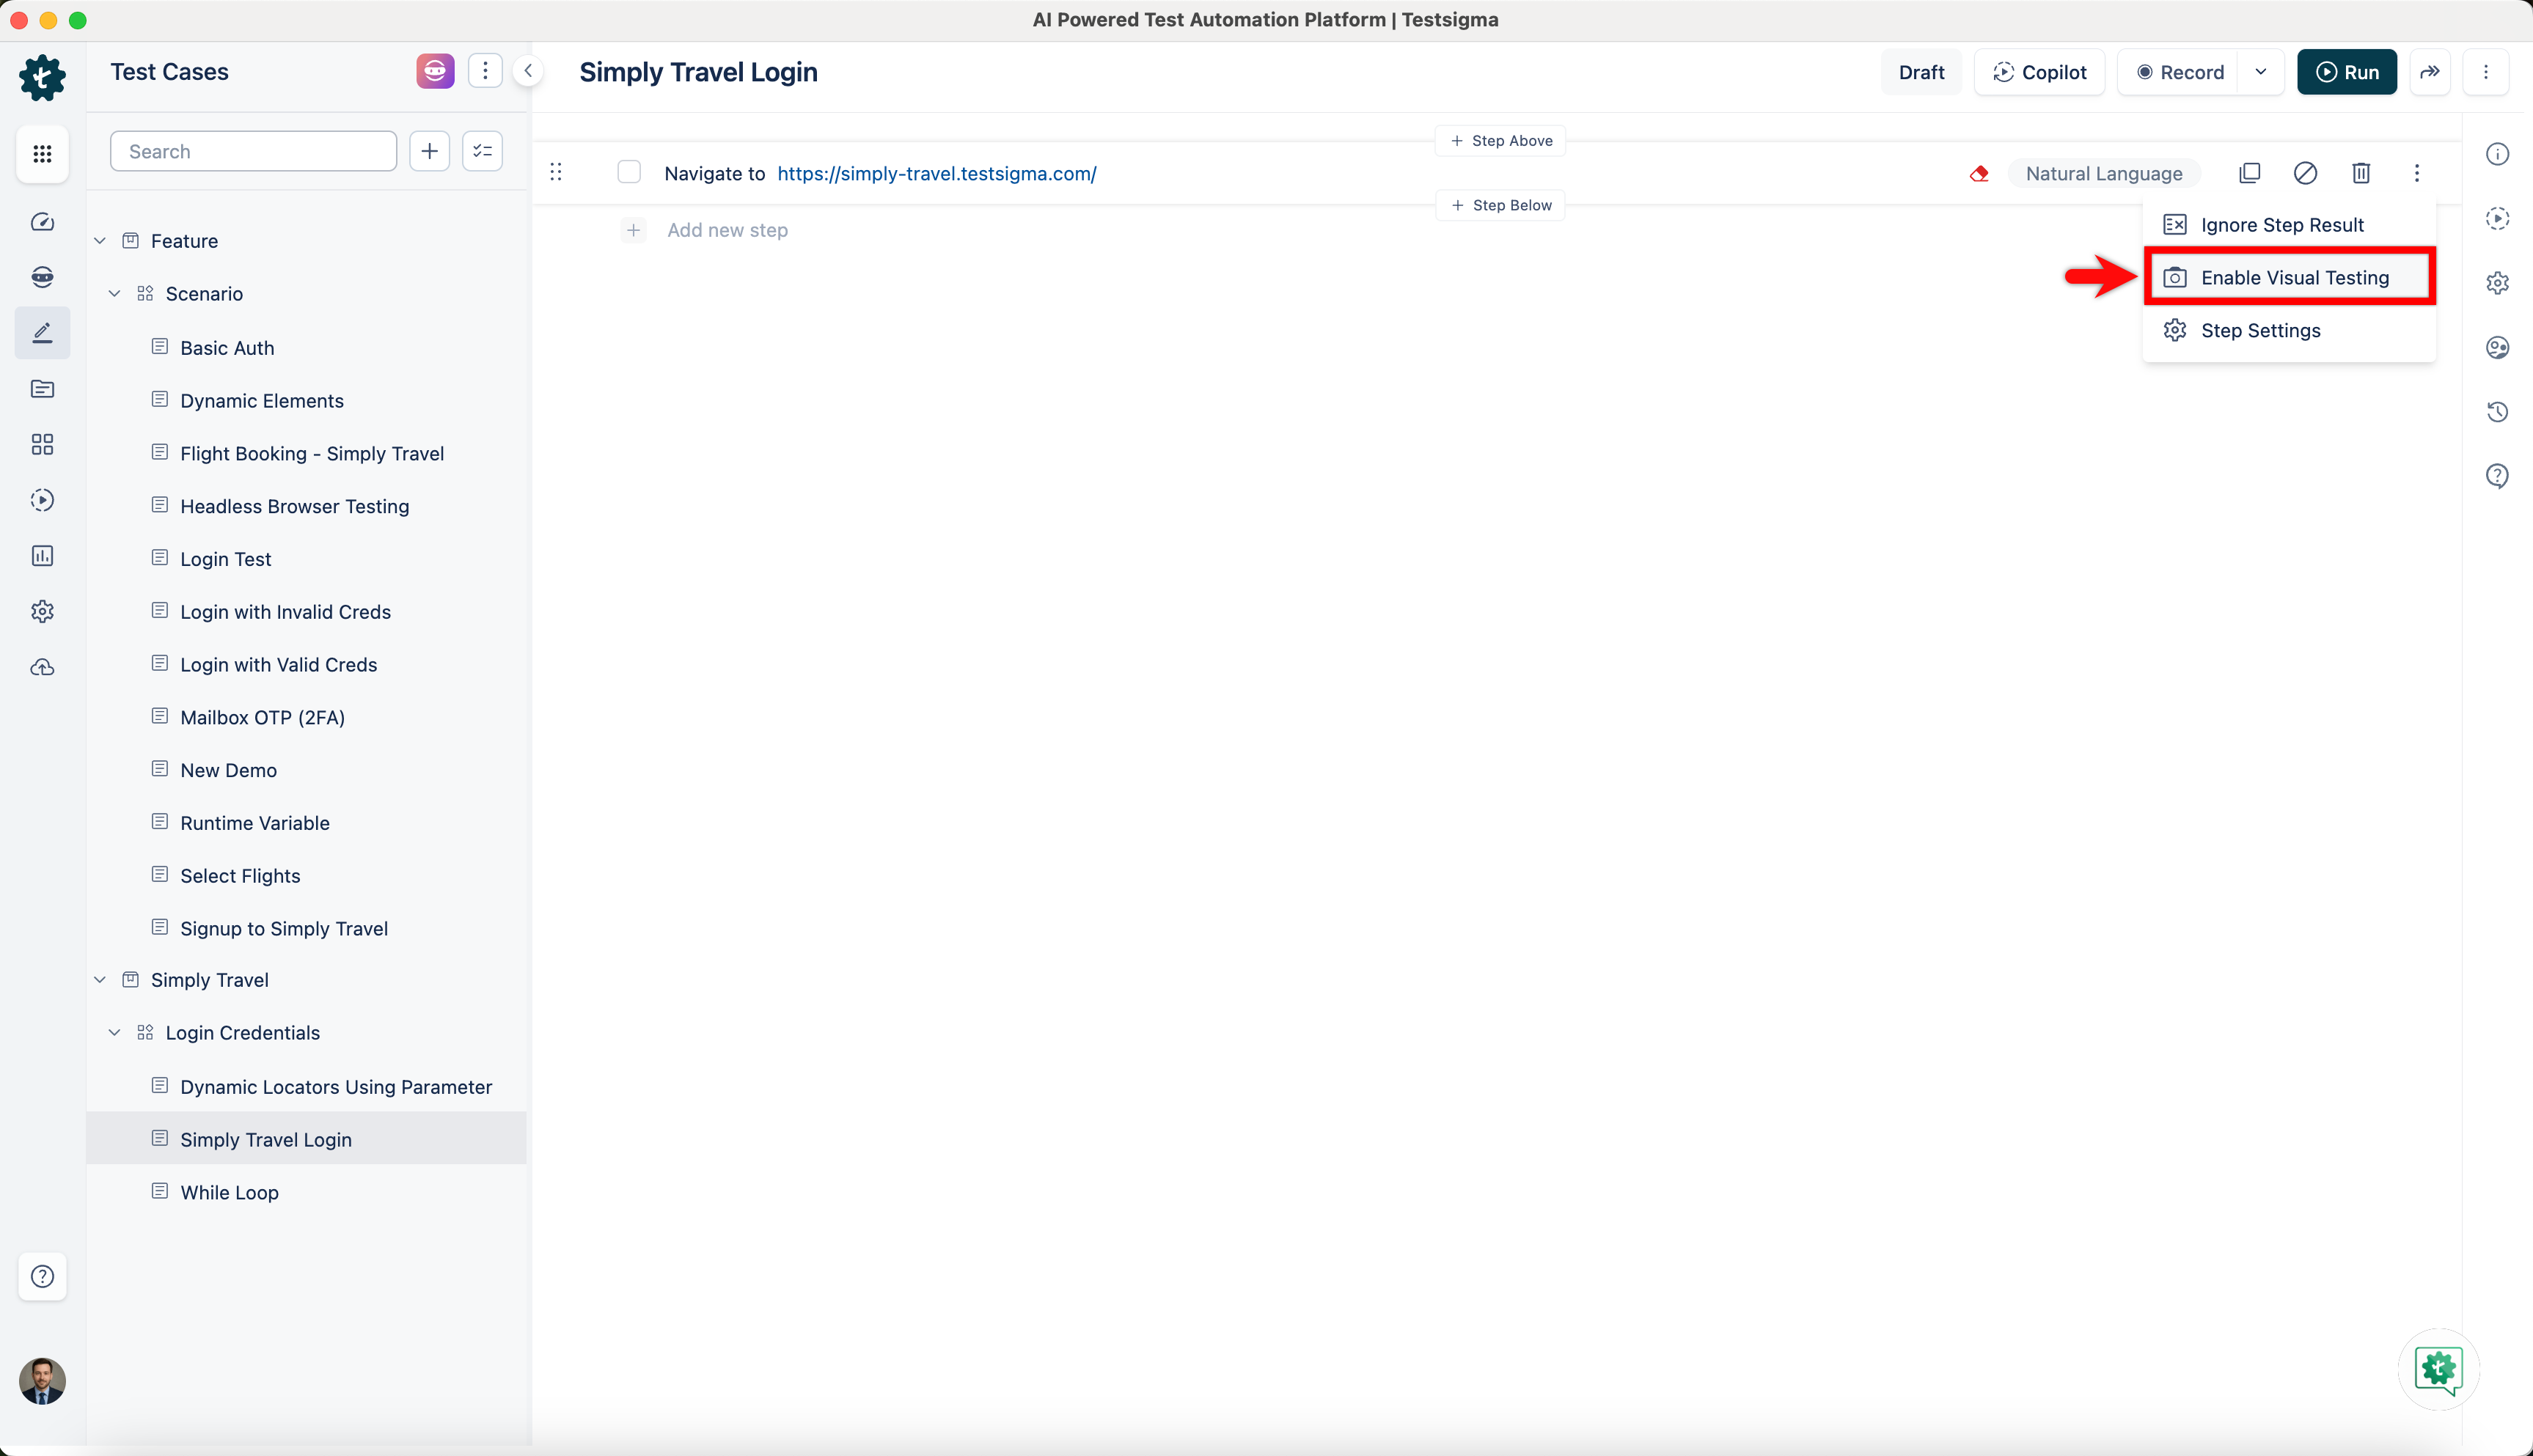This screenshot has height=1456, width=2533.
Task: Click Step Below to add a step
Action: click(1500, 205)
